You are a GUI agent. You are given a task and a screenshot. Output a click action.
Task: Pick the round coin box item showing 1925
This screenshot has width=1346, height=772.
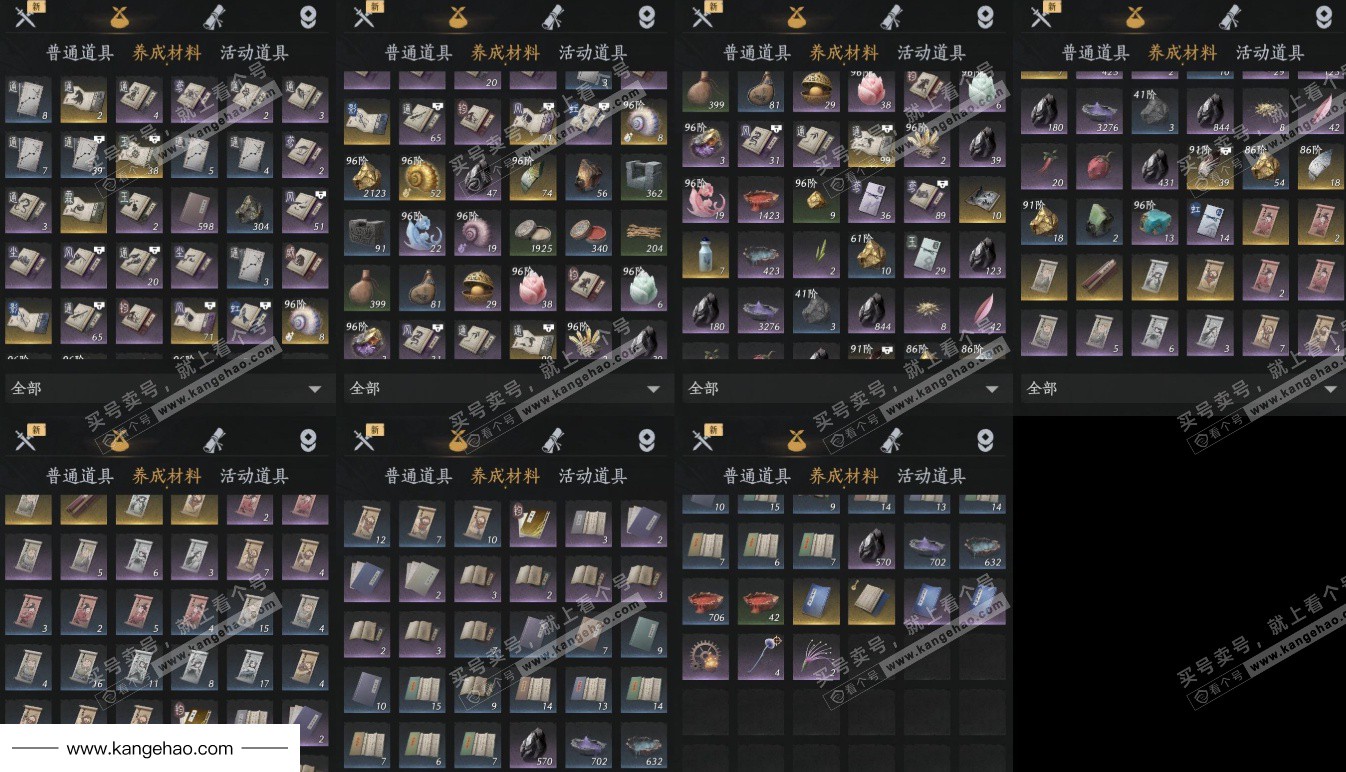coord(533,232)
